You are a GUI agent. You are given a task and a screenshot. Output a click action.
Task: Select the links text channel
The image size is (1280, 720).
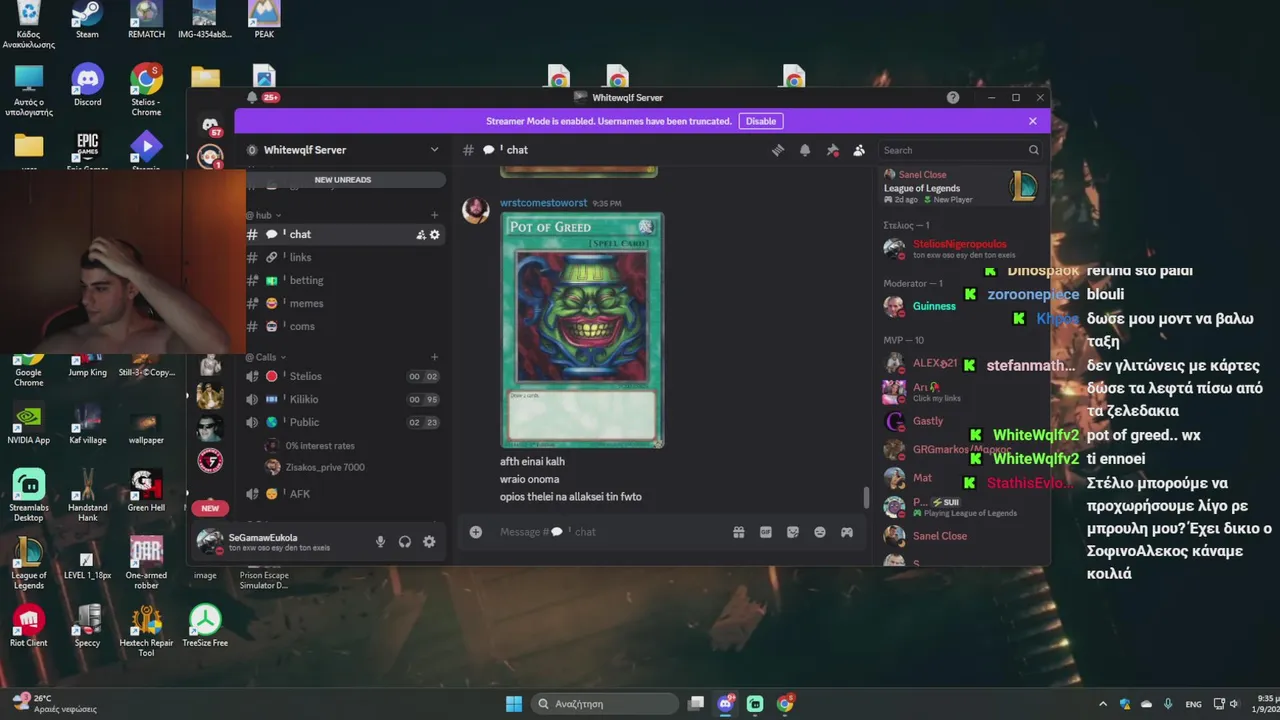(344, 257)
